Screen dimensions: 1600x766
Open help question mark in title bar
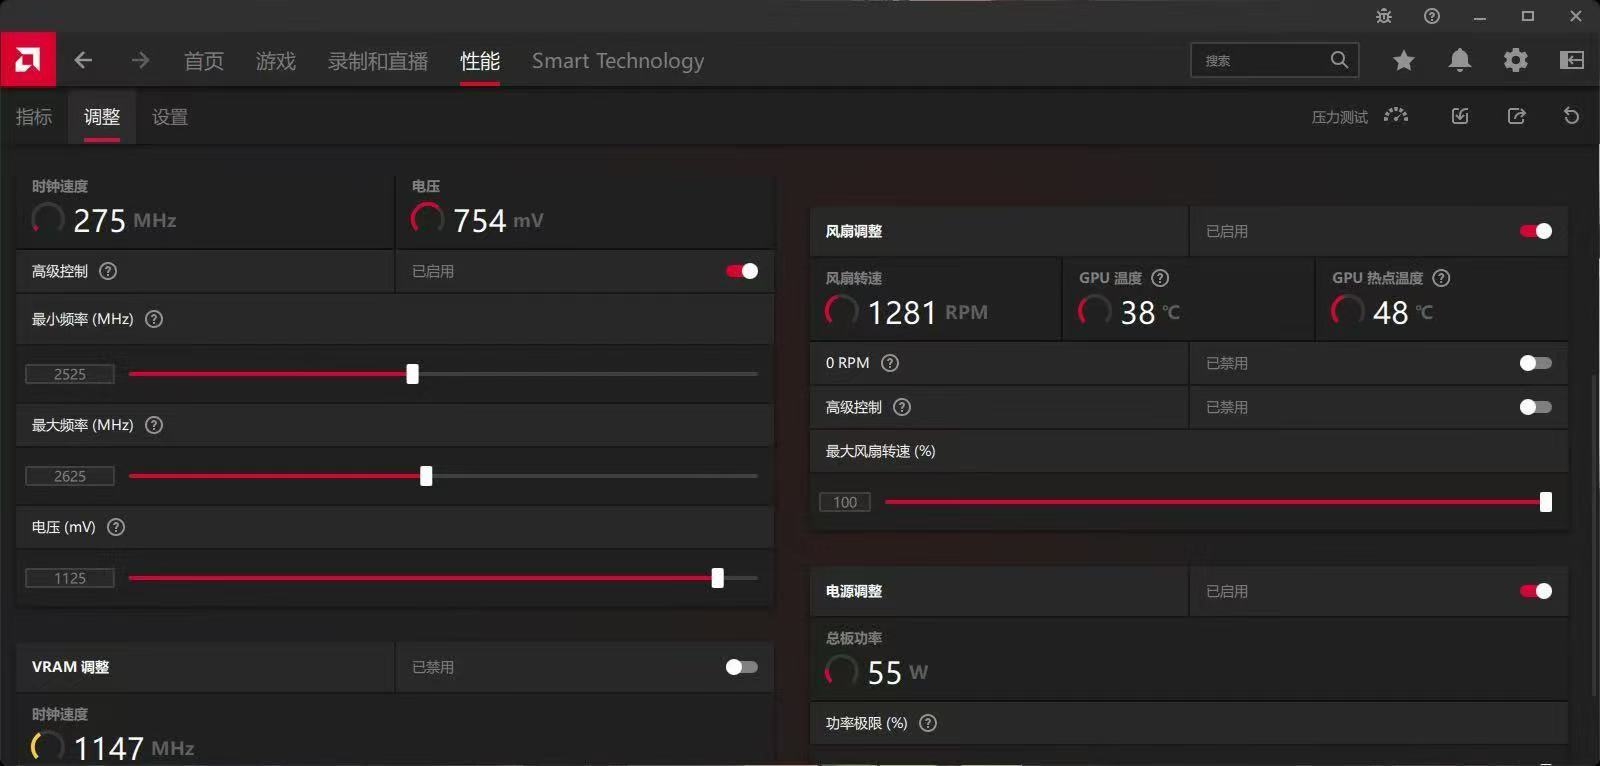click(x=1432, y=16)
